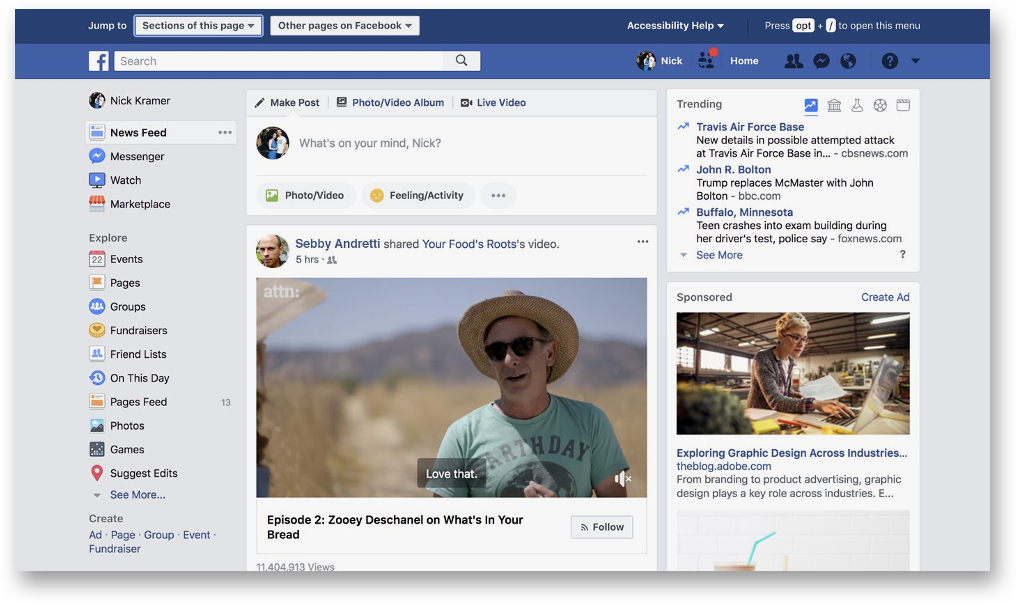Select the Photo/Video Album tab
Image resolution: width=1017 pixels, height=604 pixels.
coord(391,103)
